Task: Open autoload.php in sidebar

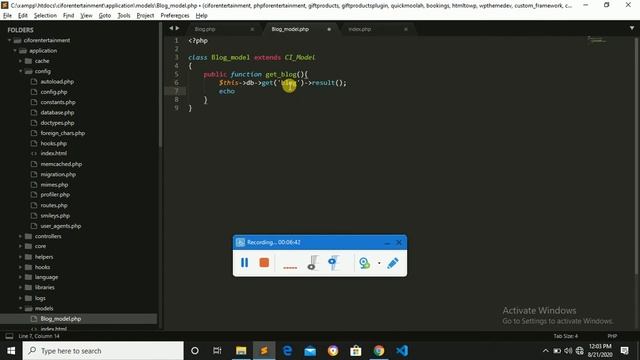Action: pos(57,82)
